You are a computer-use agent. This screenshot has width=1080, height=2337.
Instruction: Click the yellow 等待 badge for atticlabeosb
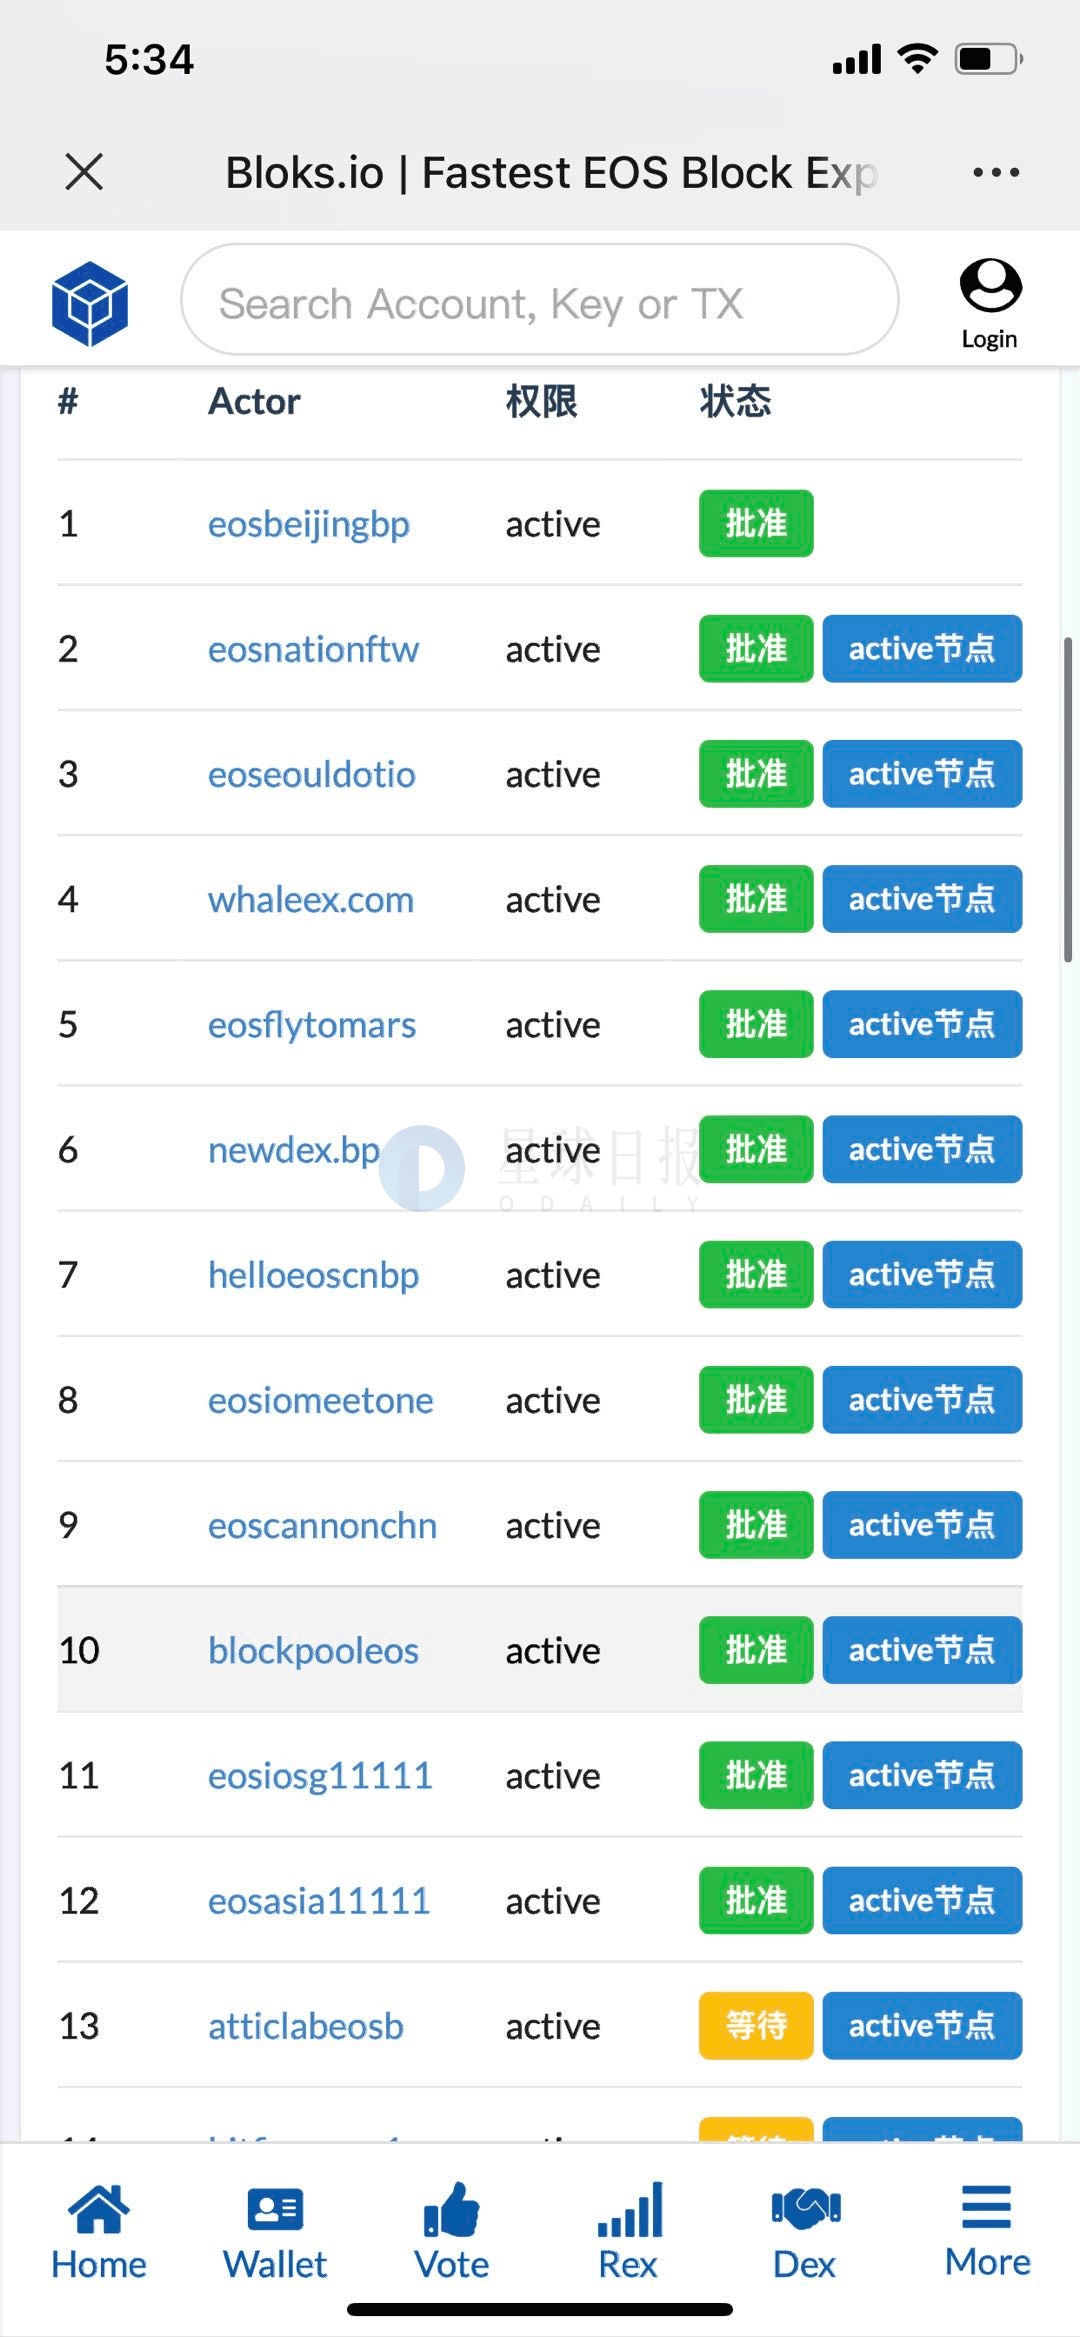756,2025
